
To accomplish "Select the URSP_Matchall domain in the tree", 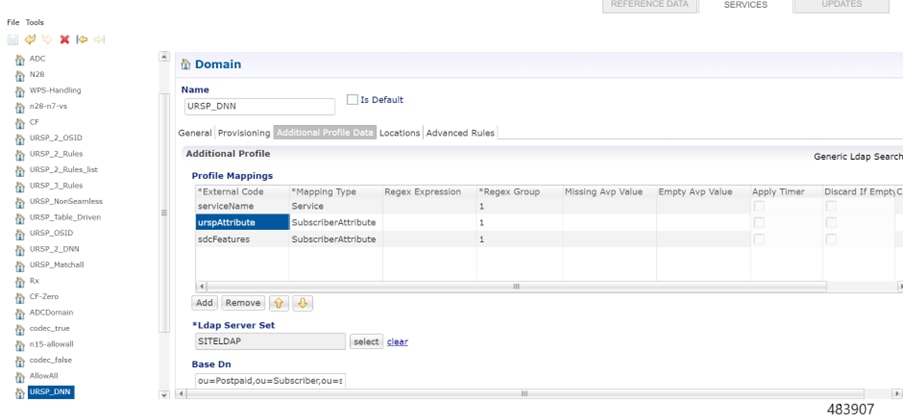I will [x=57, y=265].
